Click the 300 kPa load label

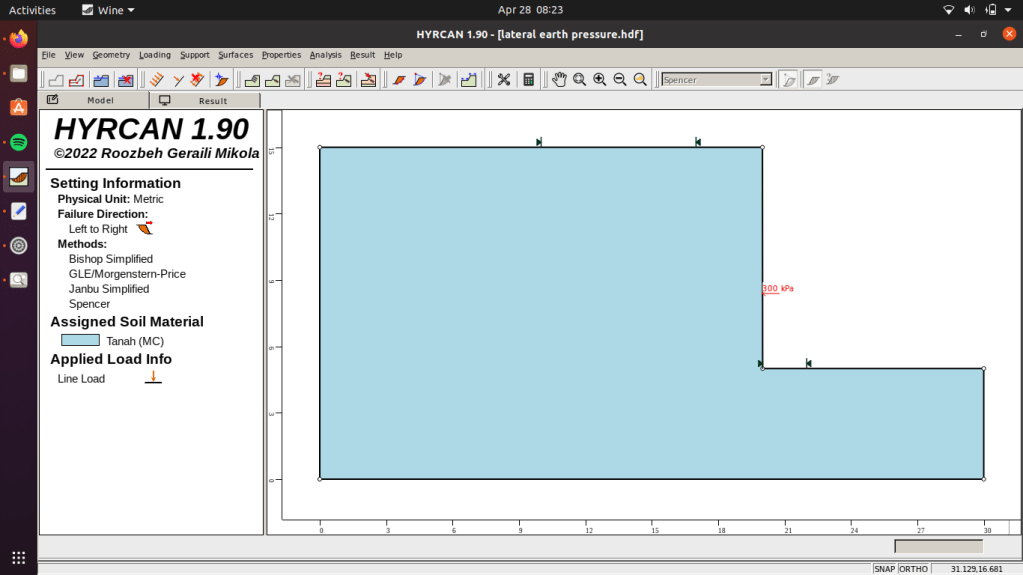pyautogui.click(x=778, y=289)
